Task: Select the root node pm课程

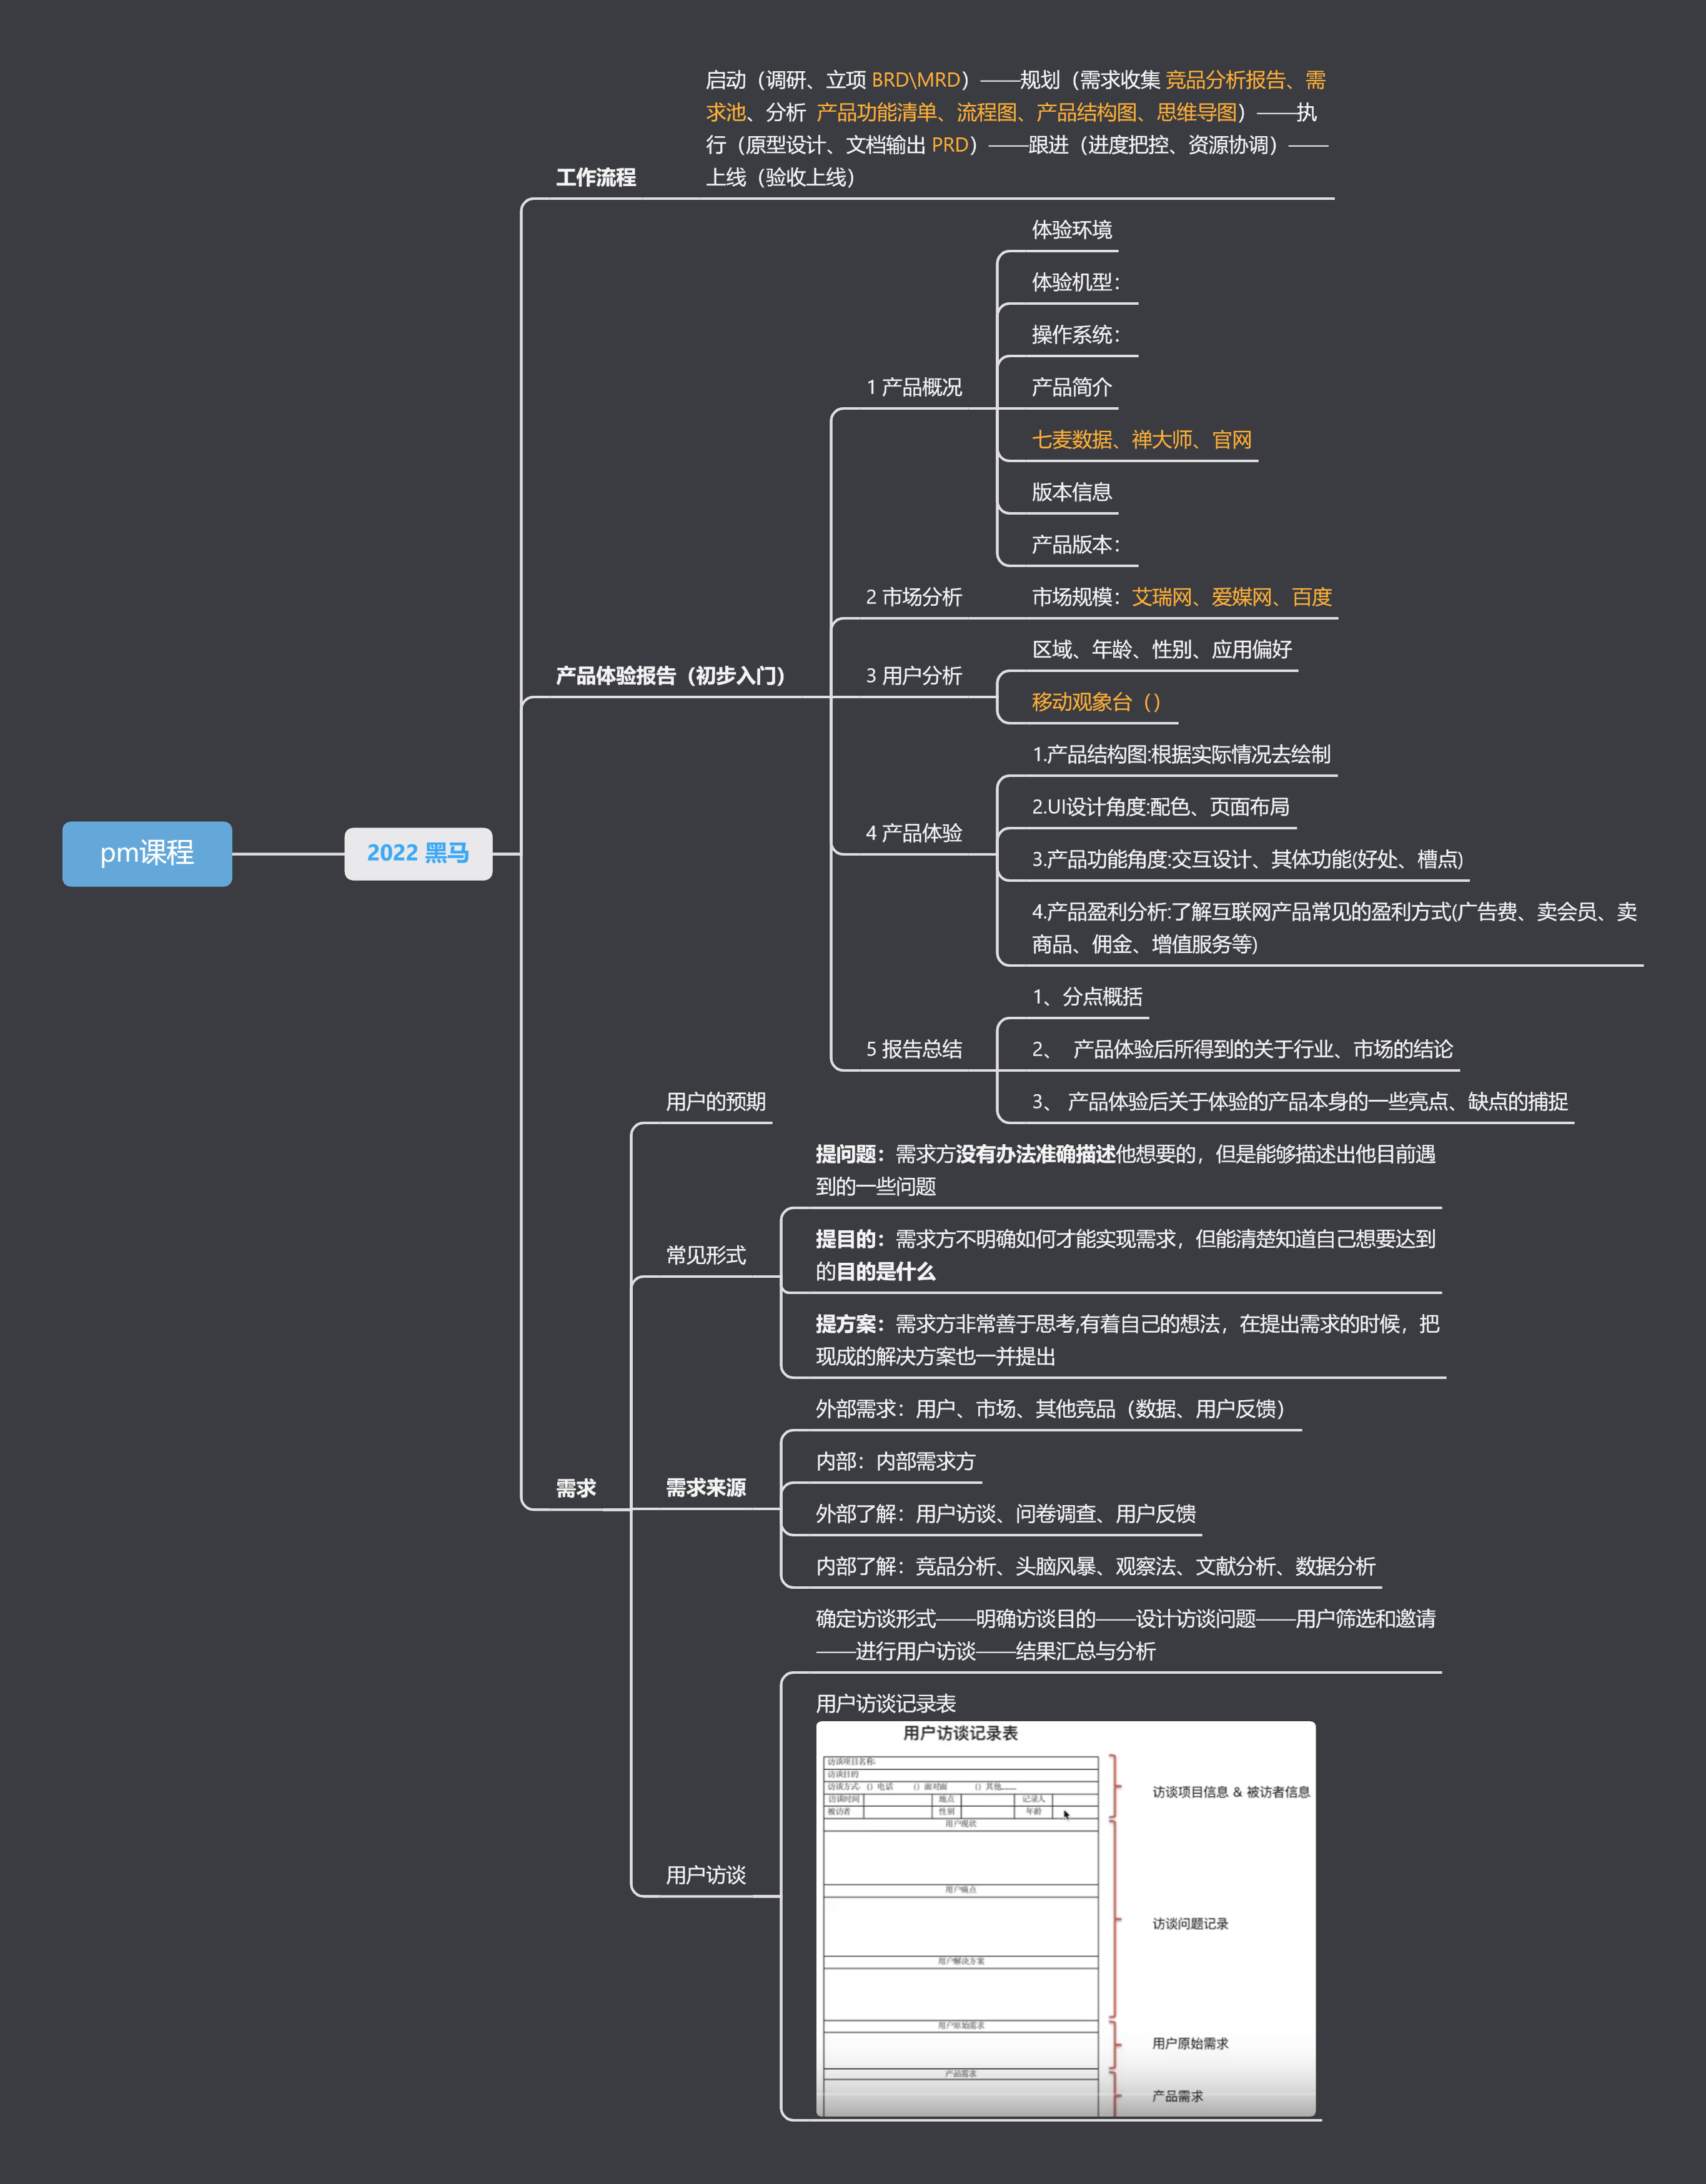Action: coord(147,853)
